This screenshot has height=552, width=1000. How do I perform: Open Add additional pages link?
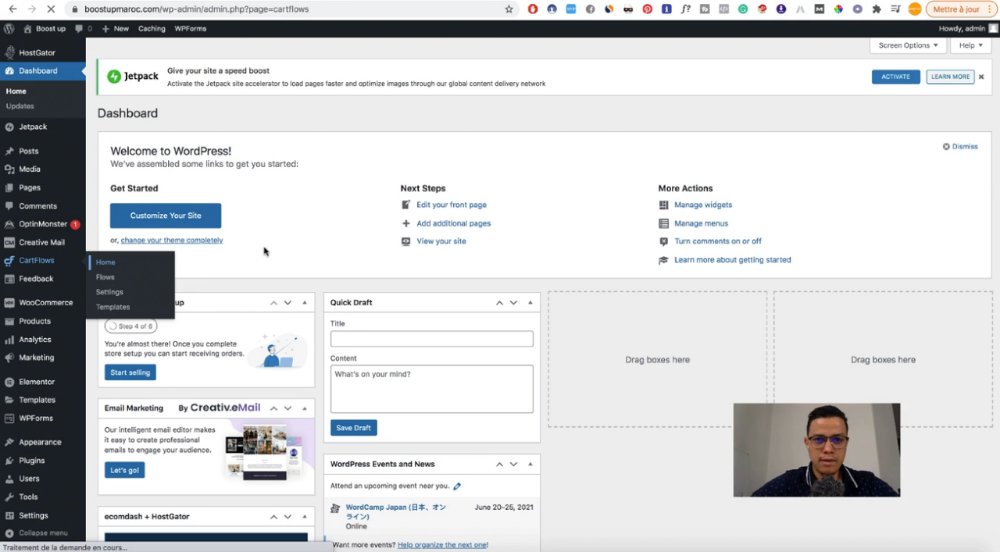[x=453, y=223]
